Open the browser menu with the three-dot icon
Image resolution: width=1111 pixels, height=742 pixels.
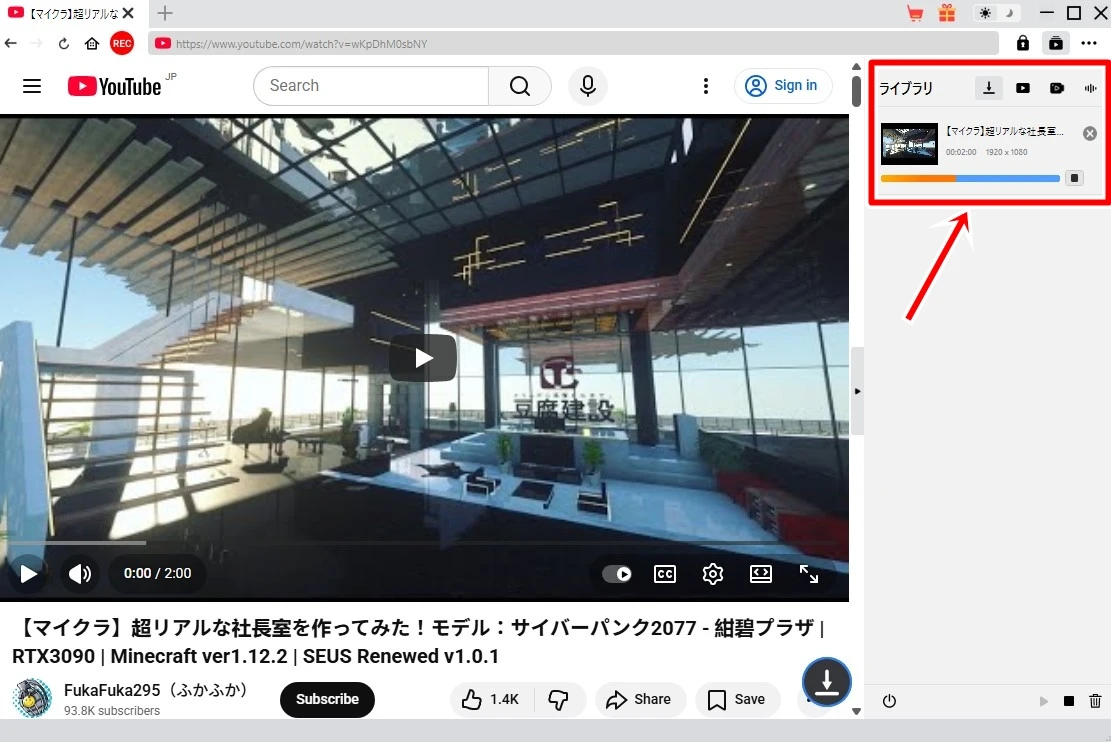pos(1090,43)
